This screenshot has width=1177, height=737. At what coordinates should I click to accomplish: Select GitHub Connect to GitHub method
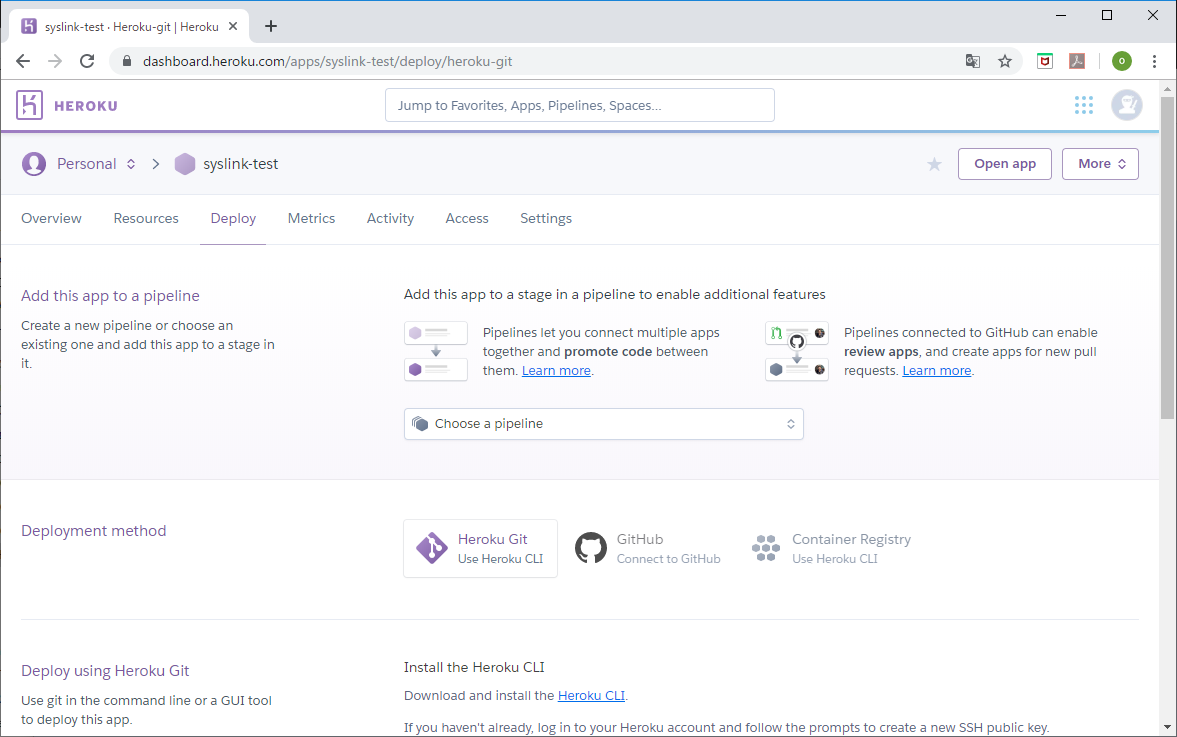tap(647, 549)
